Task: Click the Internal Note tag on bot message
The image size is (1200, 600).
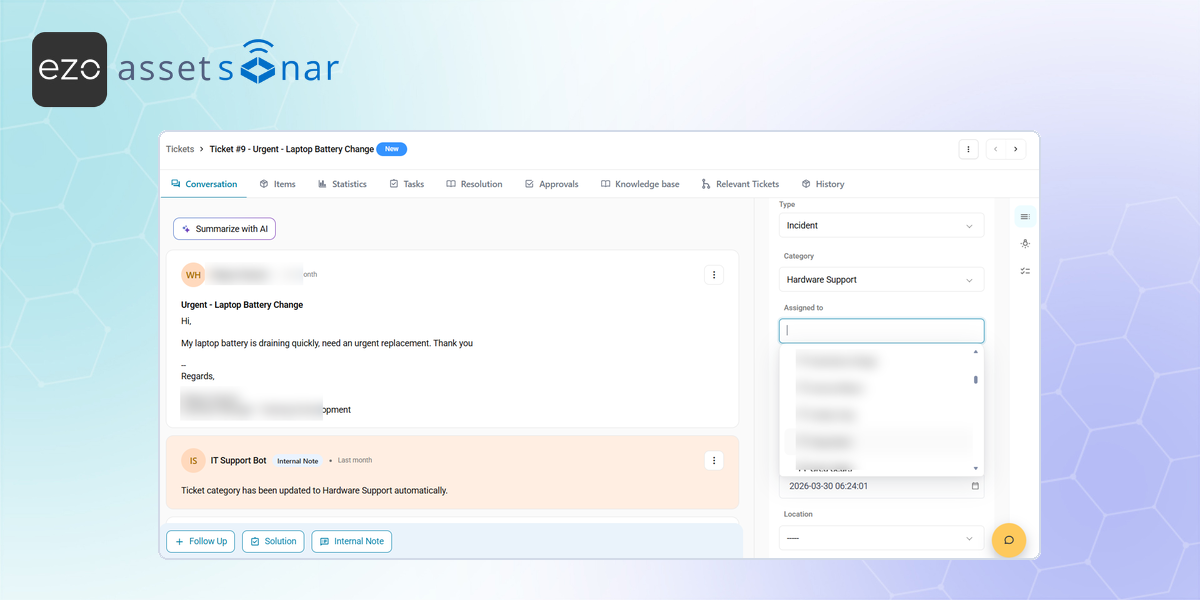Action: point(298,461)
